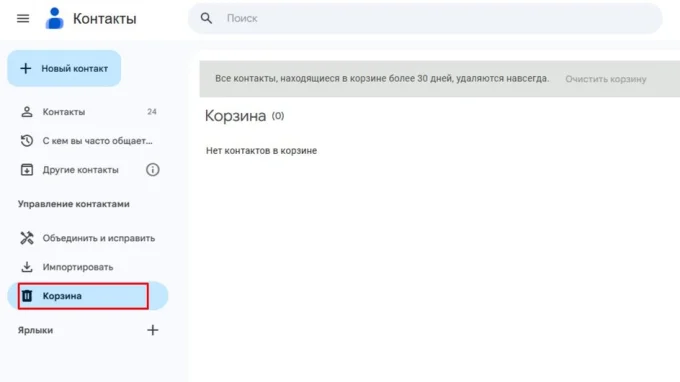Click Нет контактов в корзине message
680x382 pixels.
(x=262, y=151)
